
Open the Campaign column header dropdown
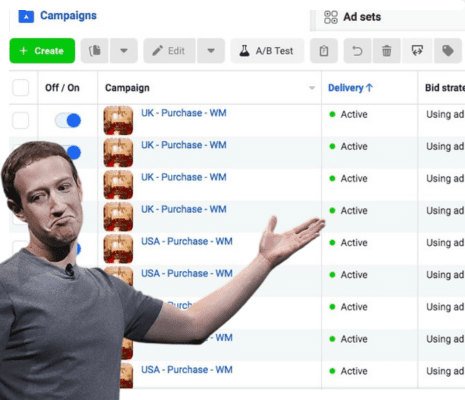[x=312, y=88]
